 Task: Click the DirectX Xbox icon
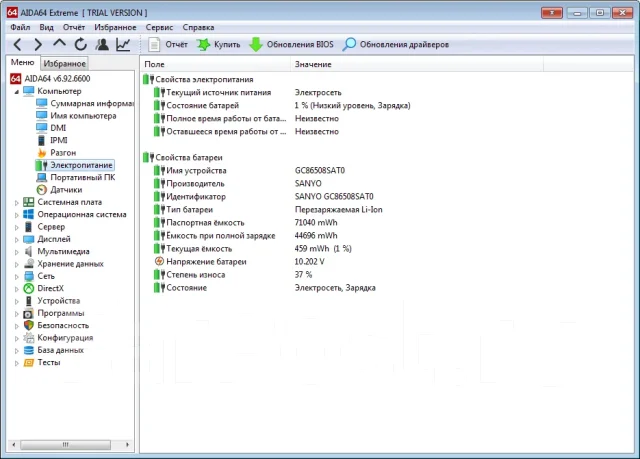[29, 288]
